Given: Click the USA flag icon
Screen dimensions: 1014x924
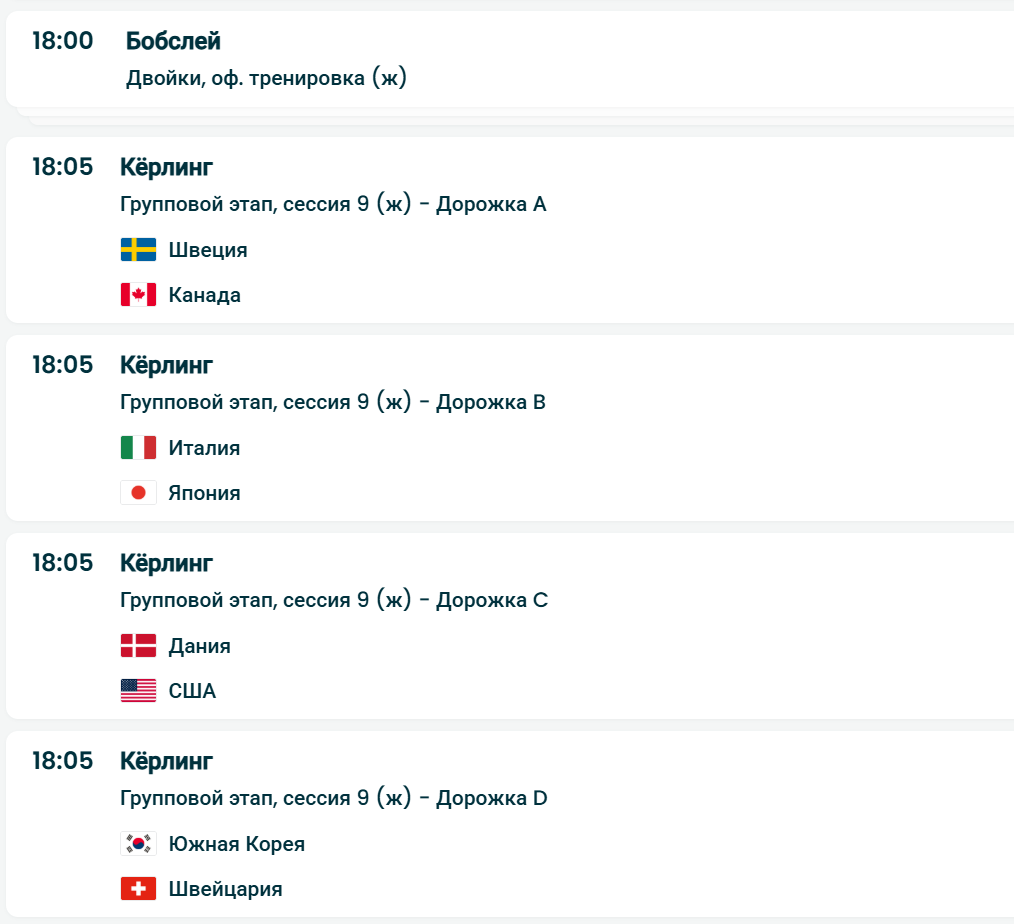Looking at the screenshot, I should coord(138,691).
